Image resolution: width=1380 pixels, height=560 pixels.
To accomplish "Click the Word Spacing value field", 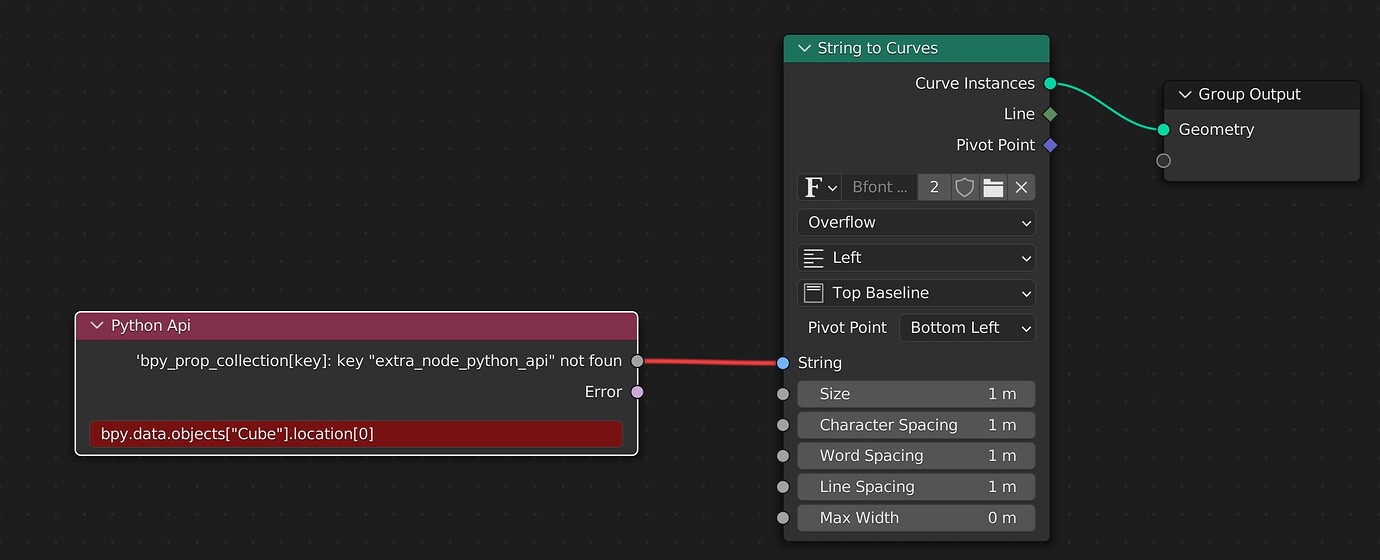I will coord(916,456).
